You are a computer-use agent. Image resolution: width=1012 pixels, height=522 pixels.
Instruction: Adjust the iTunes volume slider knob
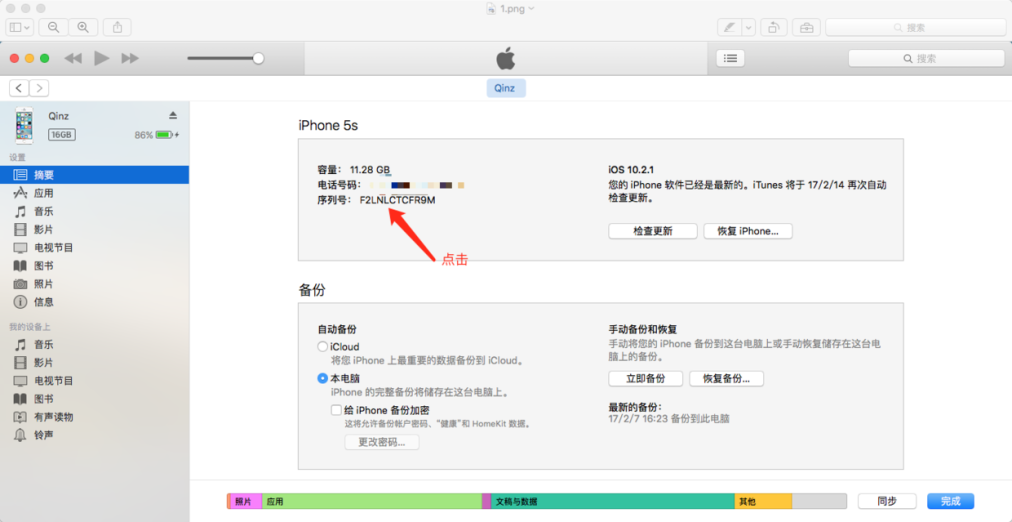click(x=258, y=58)
